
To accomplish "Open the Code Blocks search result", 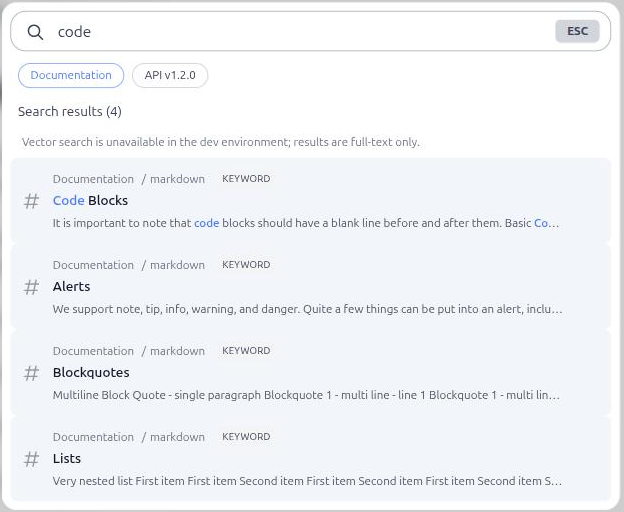I will [x=310, y=201].
